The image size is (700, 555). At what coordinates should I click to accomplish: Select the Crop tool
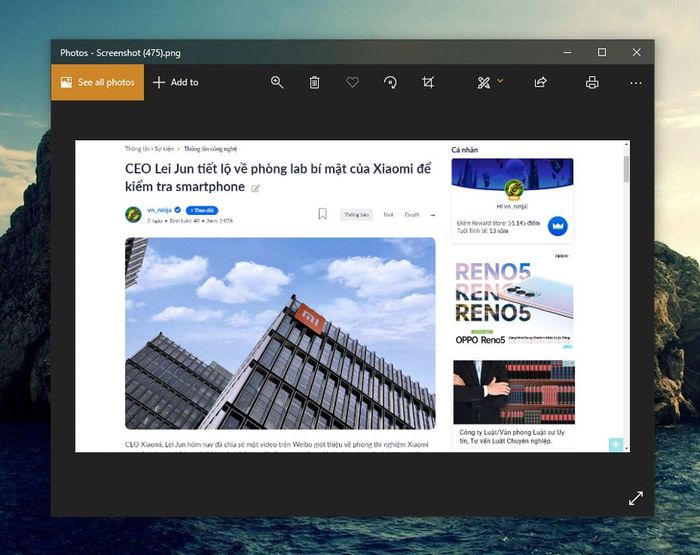point(428,82)
